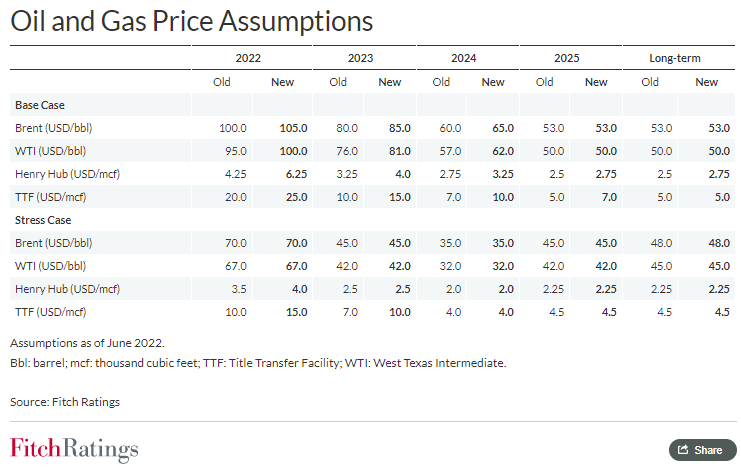Click the Stress Case section label
This screenshot has width=741, height=470.
coord(43,219)
